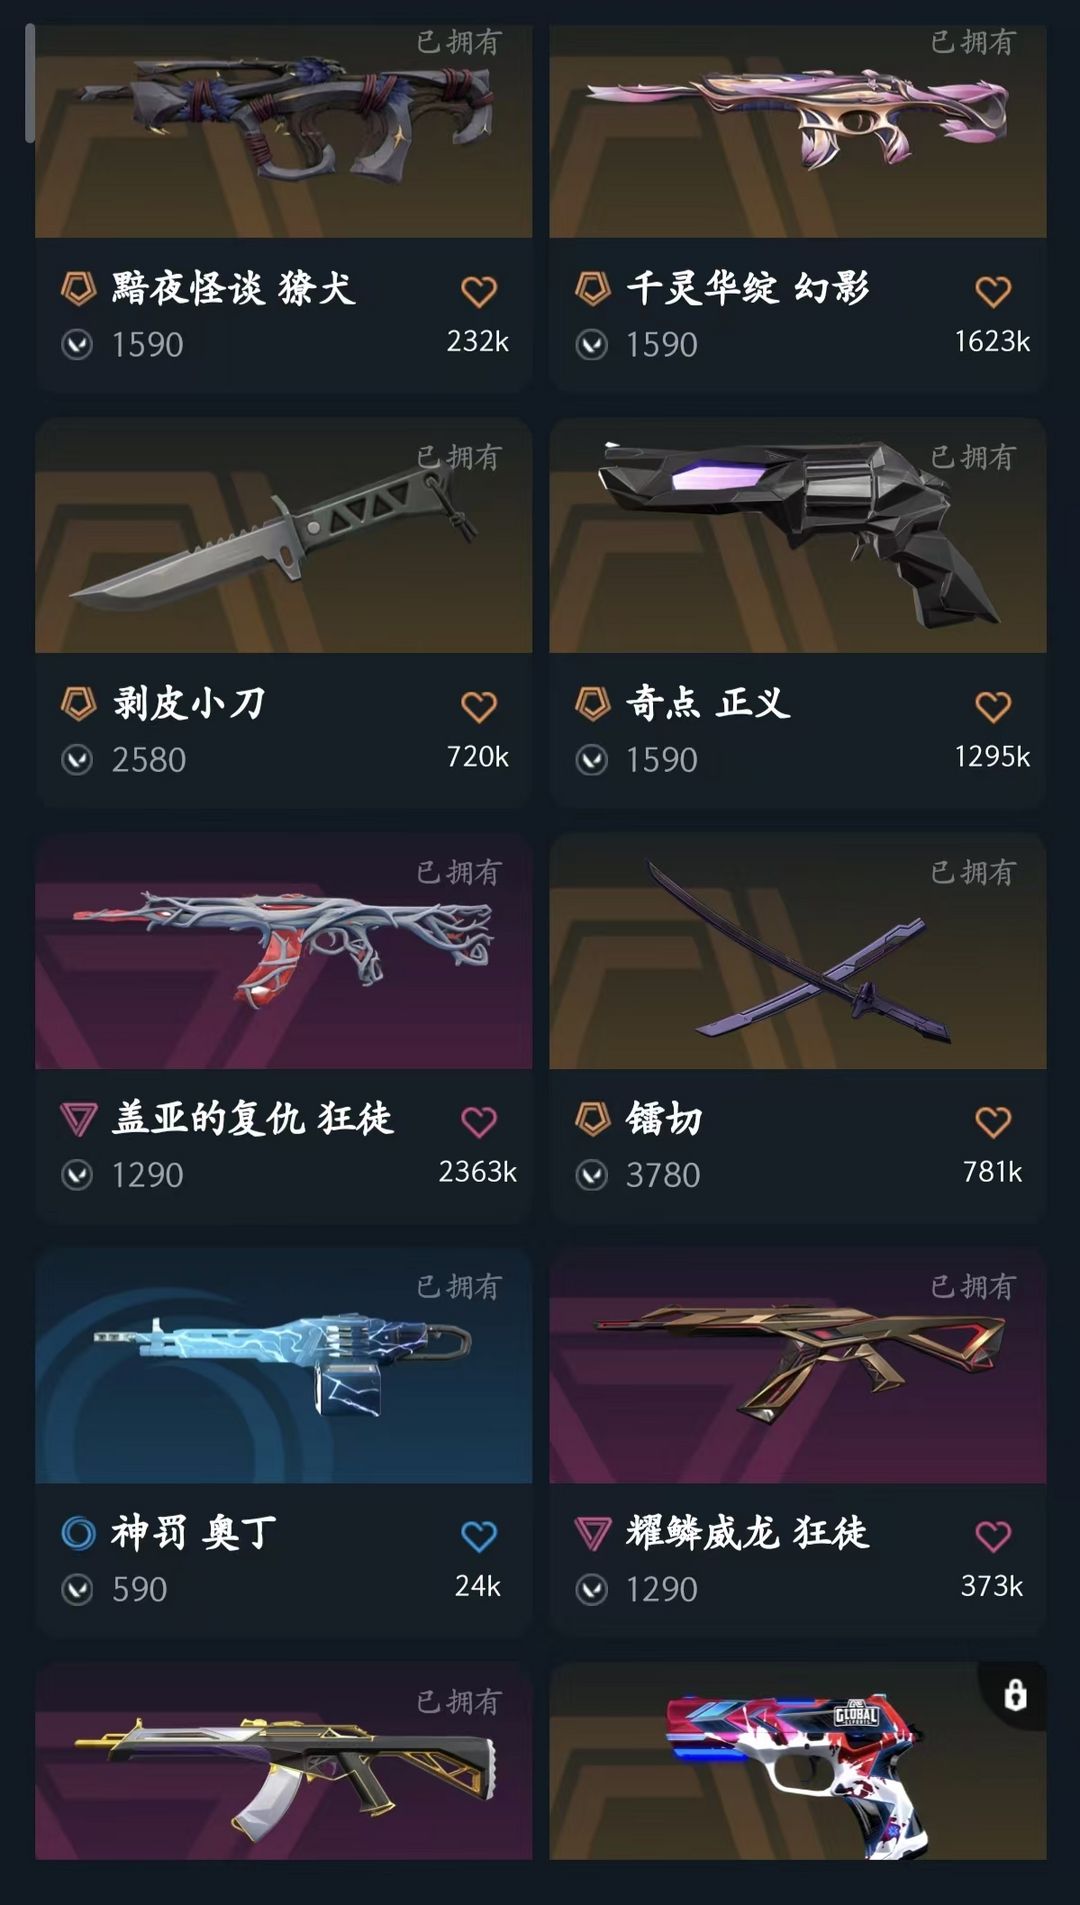
Task: Click the vertical scrollbar handle at left
Action: tap(30, 83)
